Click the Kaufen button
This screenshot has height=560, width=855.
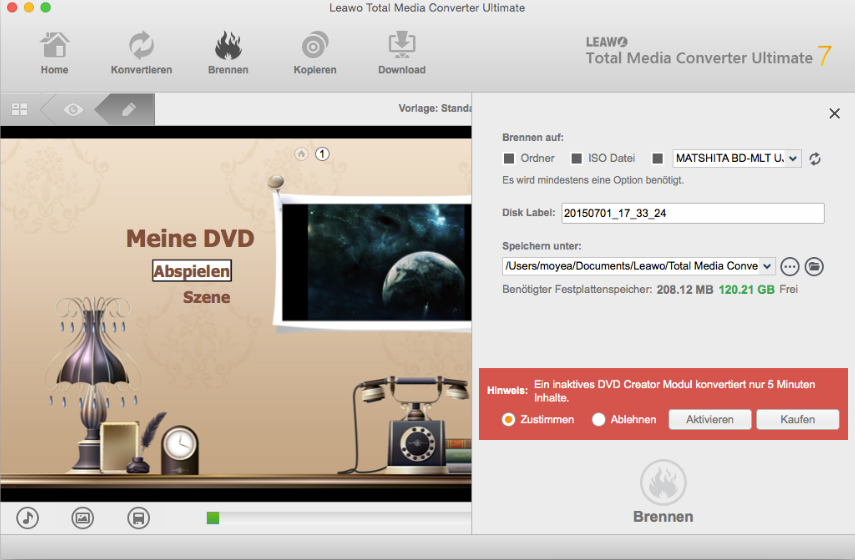pos(798,419)
